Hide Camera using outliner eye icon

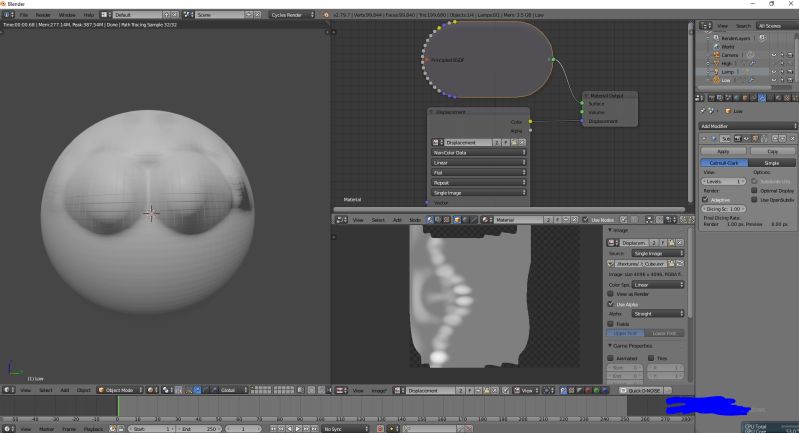tap(774, 55)
